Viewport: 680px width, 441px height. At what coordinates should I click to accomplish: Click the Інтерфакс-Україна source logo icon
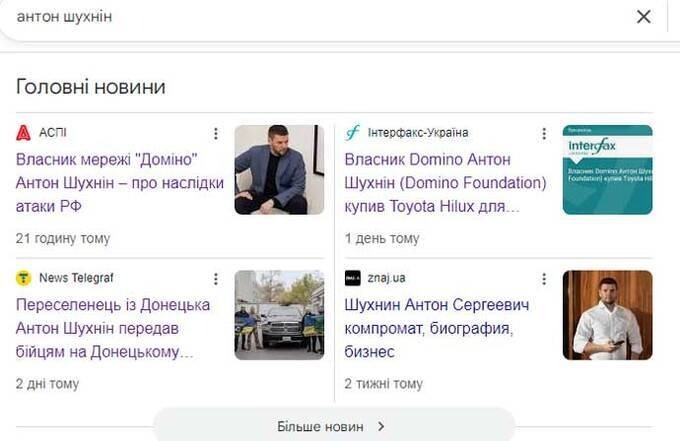tap(352, 133)
